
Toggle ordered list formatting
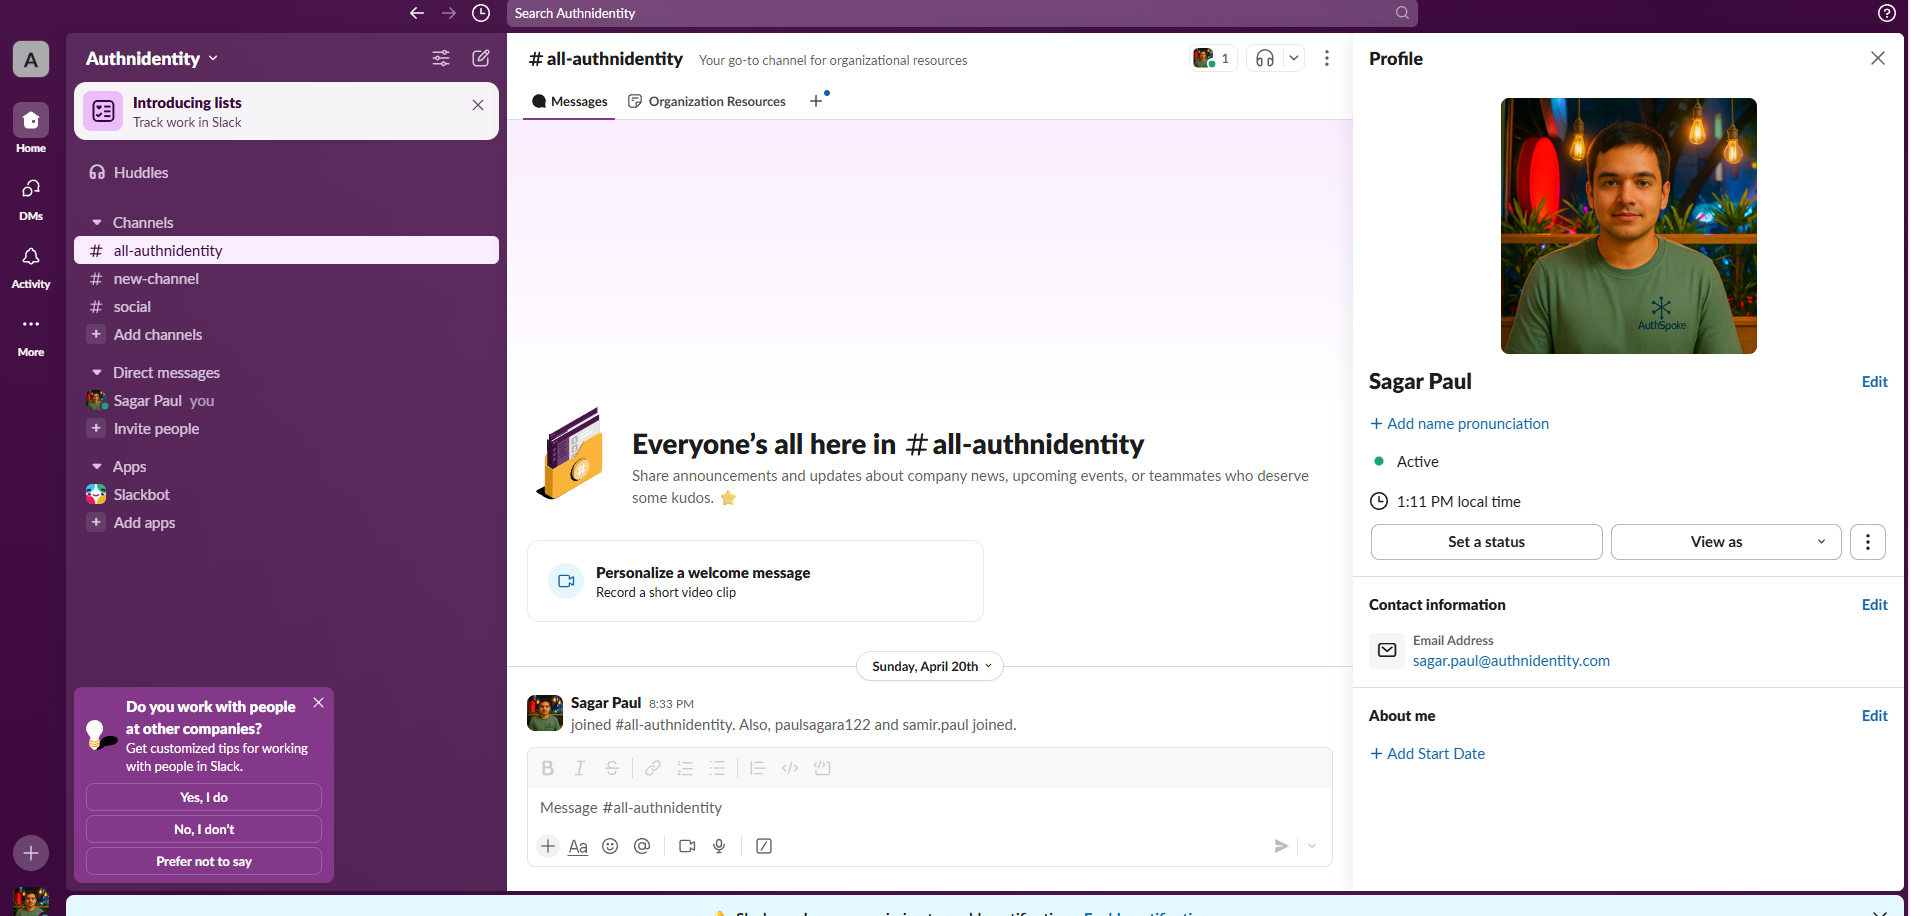[685, 768]
